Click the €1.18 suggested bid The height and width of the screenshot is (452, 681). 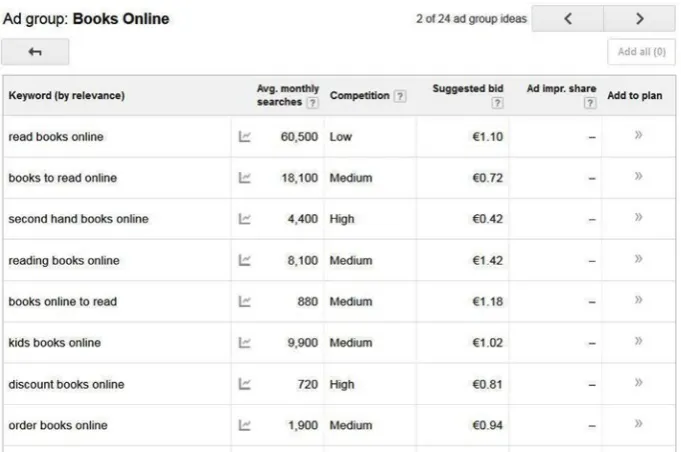pos(488,301)
